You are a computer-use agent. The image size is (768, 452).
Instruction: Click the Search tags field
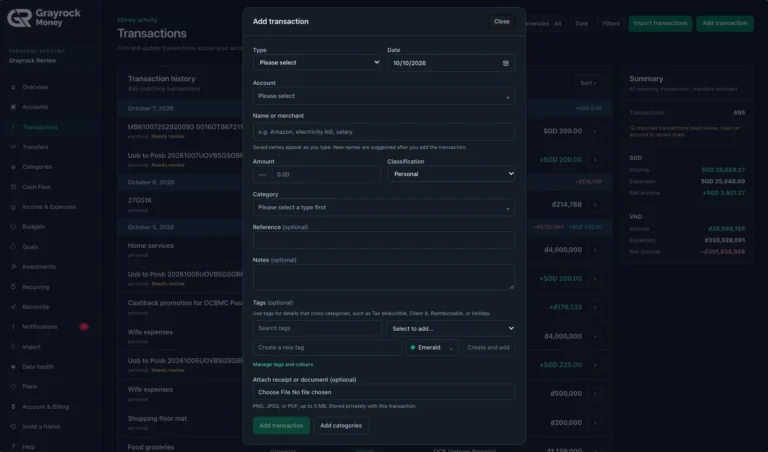click(x=317, y=328)
